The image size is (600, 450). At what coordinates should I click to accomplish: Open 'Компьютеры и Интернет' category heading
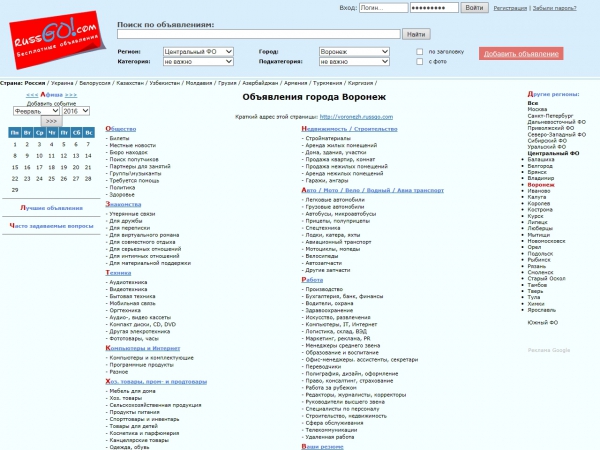(x=143, y=348)
